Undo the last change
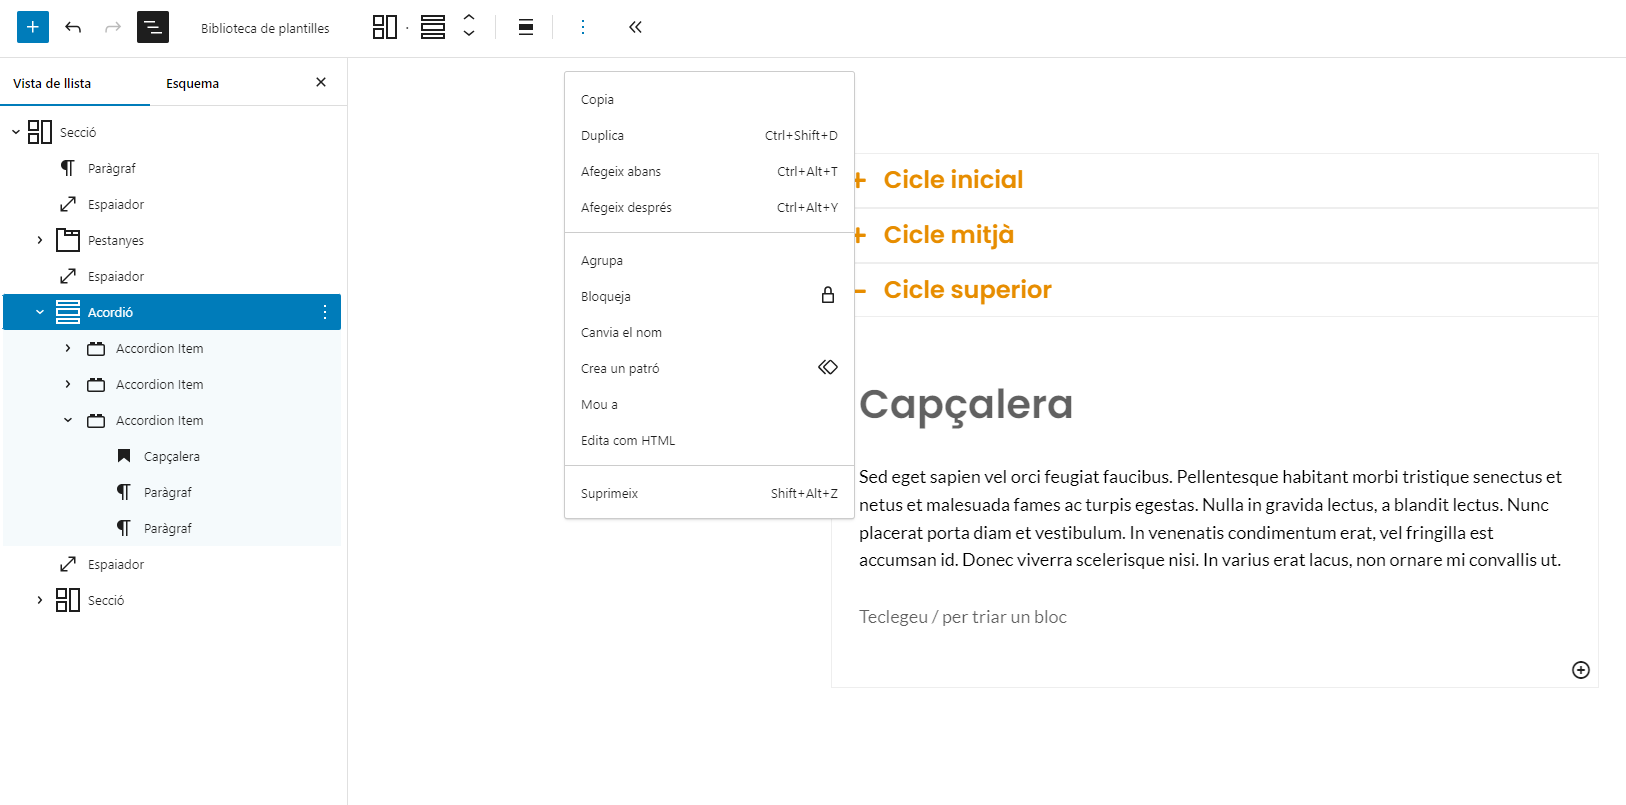Screen dimensions: 1626x805 (73, 27)
